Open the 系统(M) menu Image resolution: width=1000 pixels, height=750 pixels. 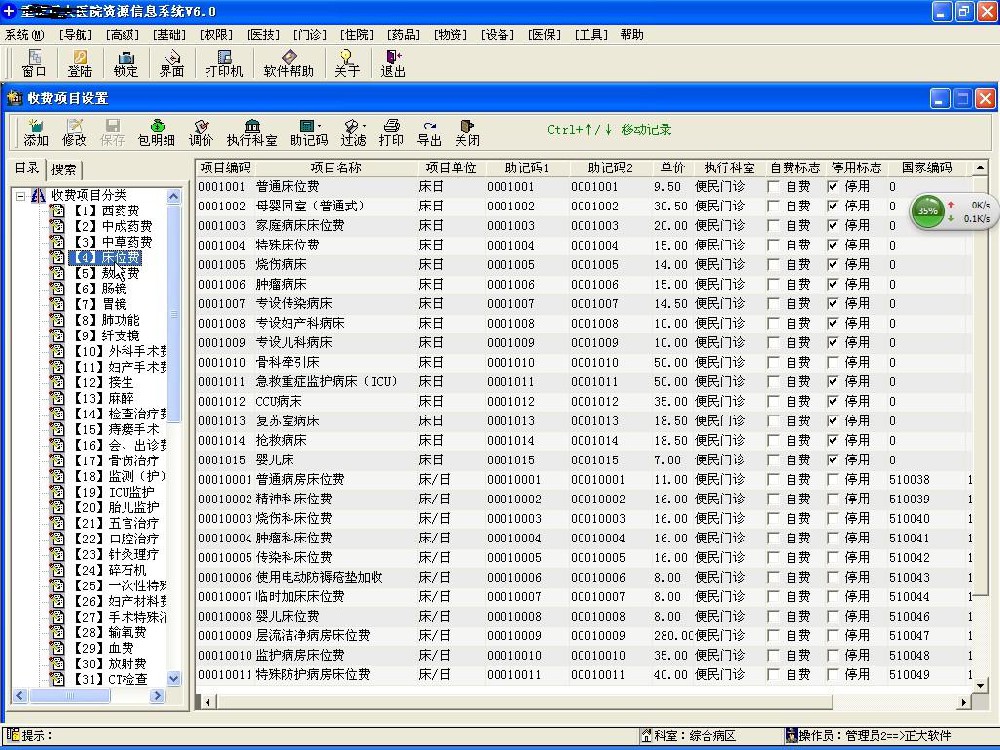25,34
